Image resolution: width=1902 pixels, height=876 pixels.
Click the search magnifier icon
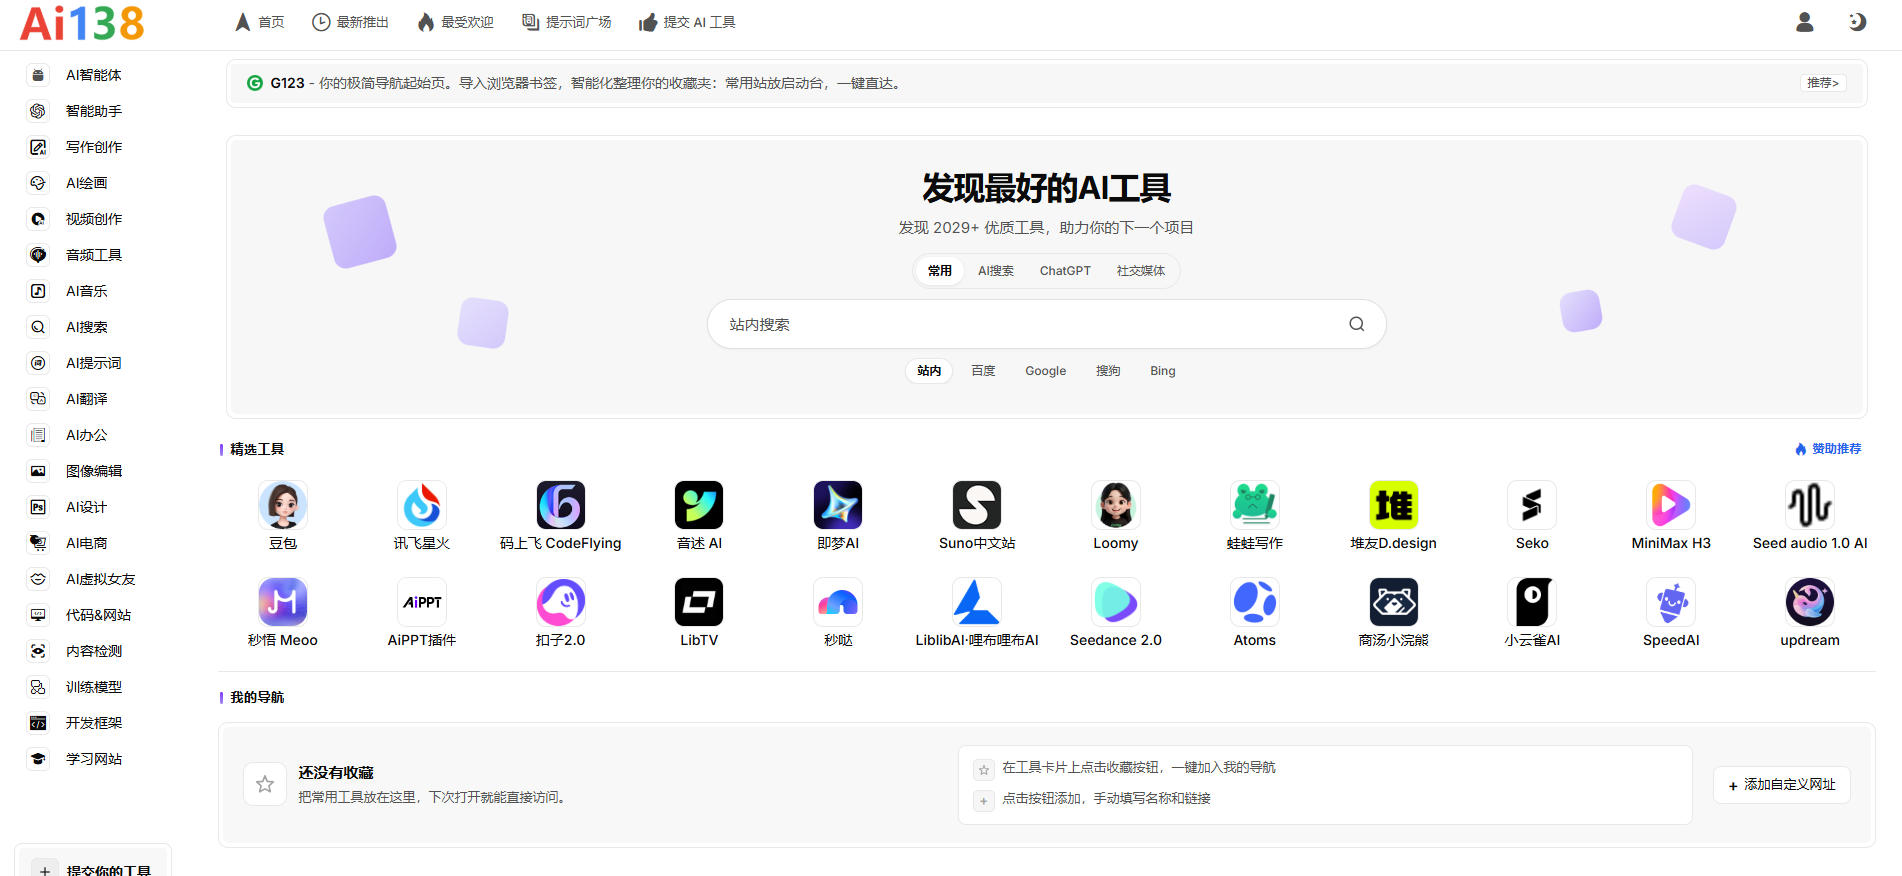pyautogui.click(x=1357, y=324)
